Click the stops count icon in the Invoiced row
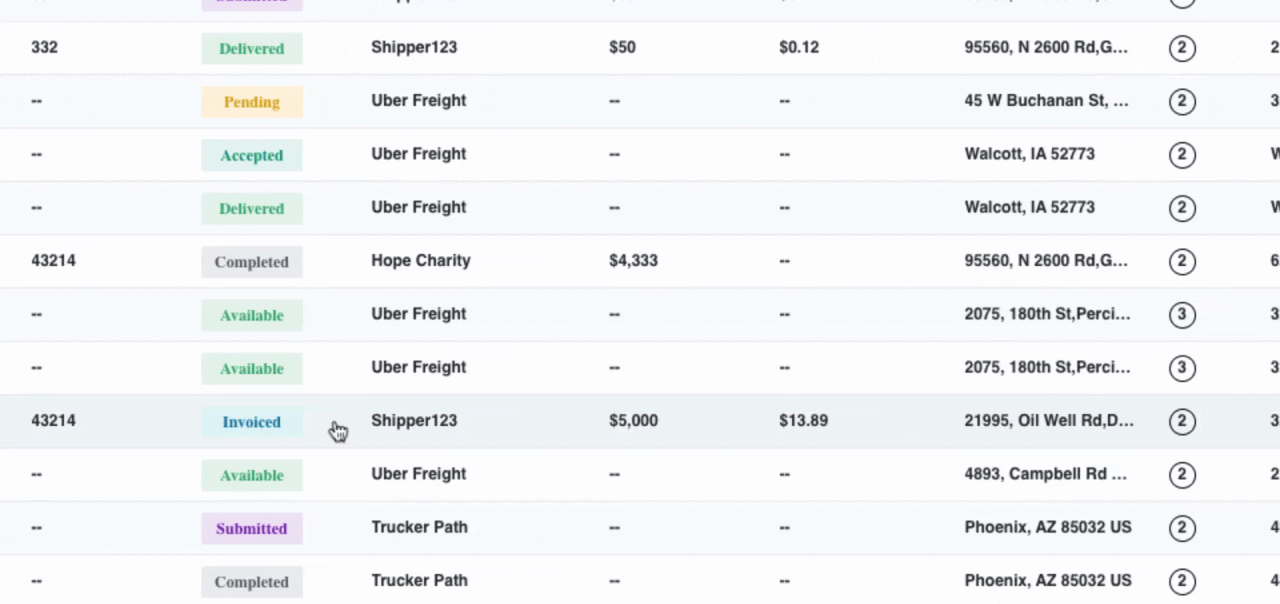Image resolution: width=1280 pixels, height=604 pixels. coord(1182,421)
